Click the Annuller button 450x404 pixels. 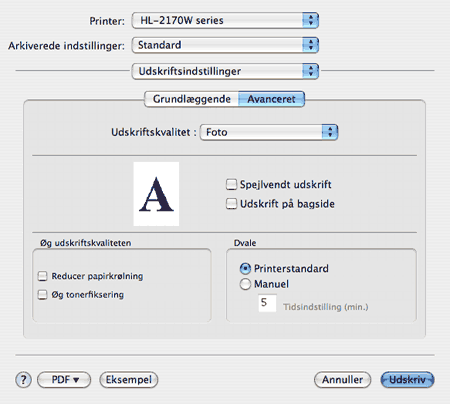click(342, 380)
